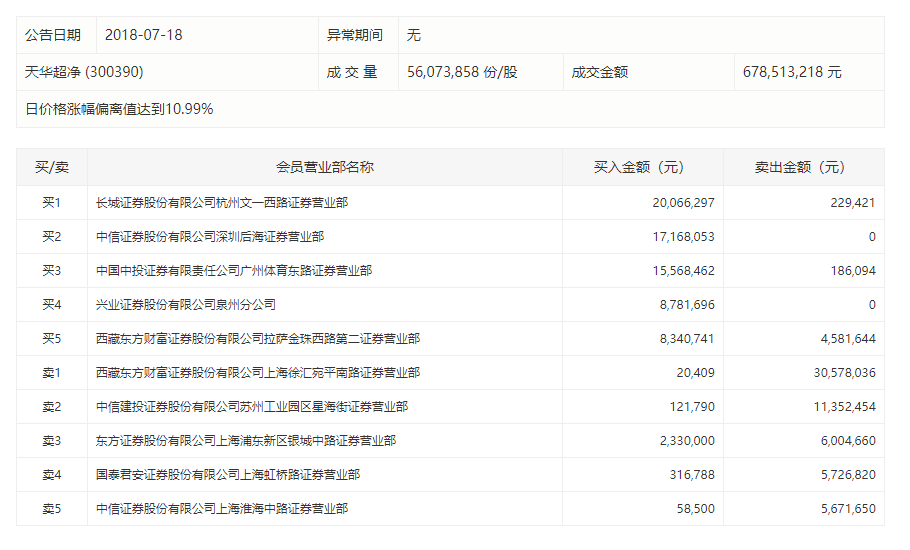Click the 成交金额 value 678,513,218 元
The image size is (910, 550).
[792, 72]
